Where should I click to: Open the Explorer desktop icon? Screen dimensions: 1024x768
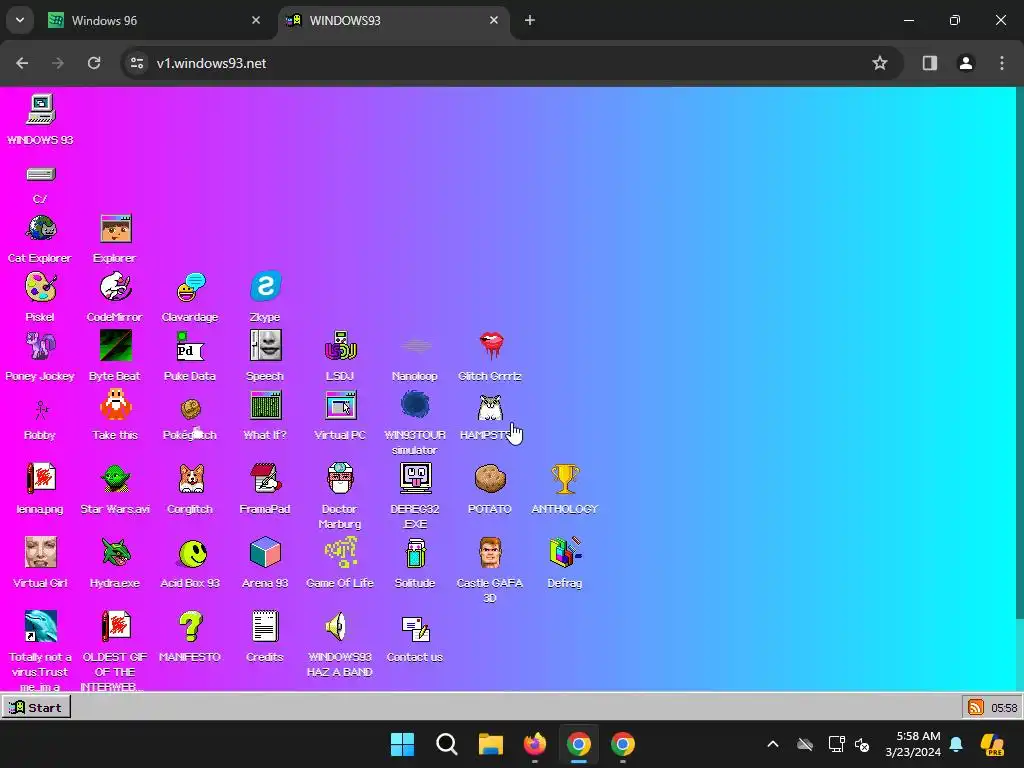[x=116, y=229]
